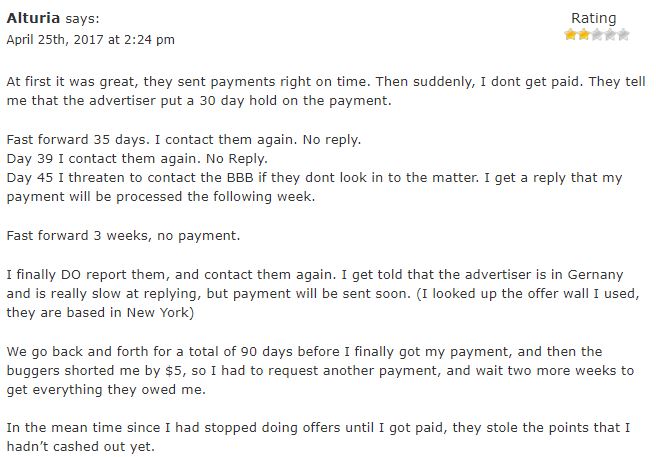This screenshot has height=457, width=656.
Task: Click the "In the mean time" paragraph
Action: (318, 437)
